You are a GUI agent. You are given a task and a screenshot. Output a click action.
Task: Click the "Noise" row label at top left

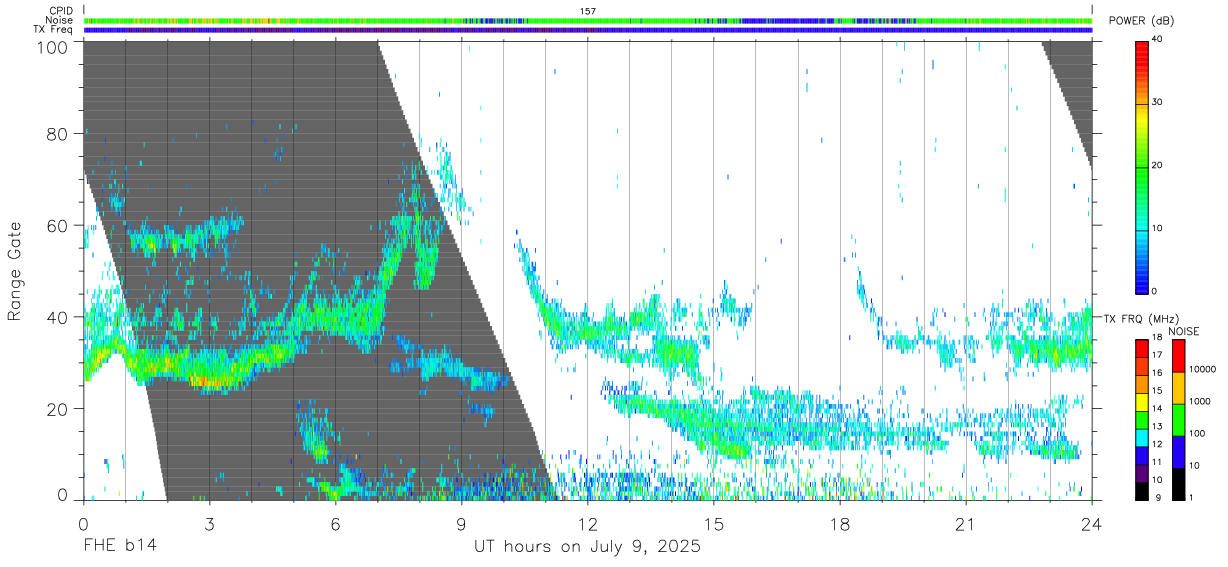59,20
